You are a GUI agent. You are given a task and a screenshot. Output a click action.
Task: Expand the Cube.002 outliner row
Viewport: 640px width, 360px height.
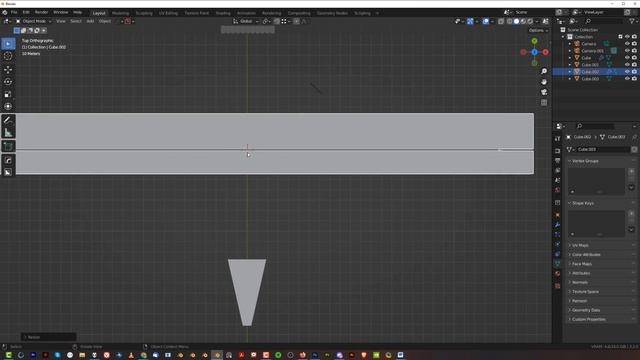tap(570, 72)
